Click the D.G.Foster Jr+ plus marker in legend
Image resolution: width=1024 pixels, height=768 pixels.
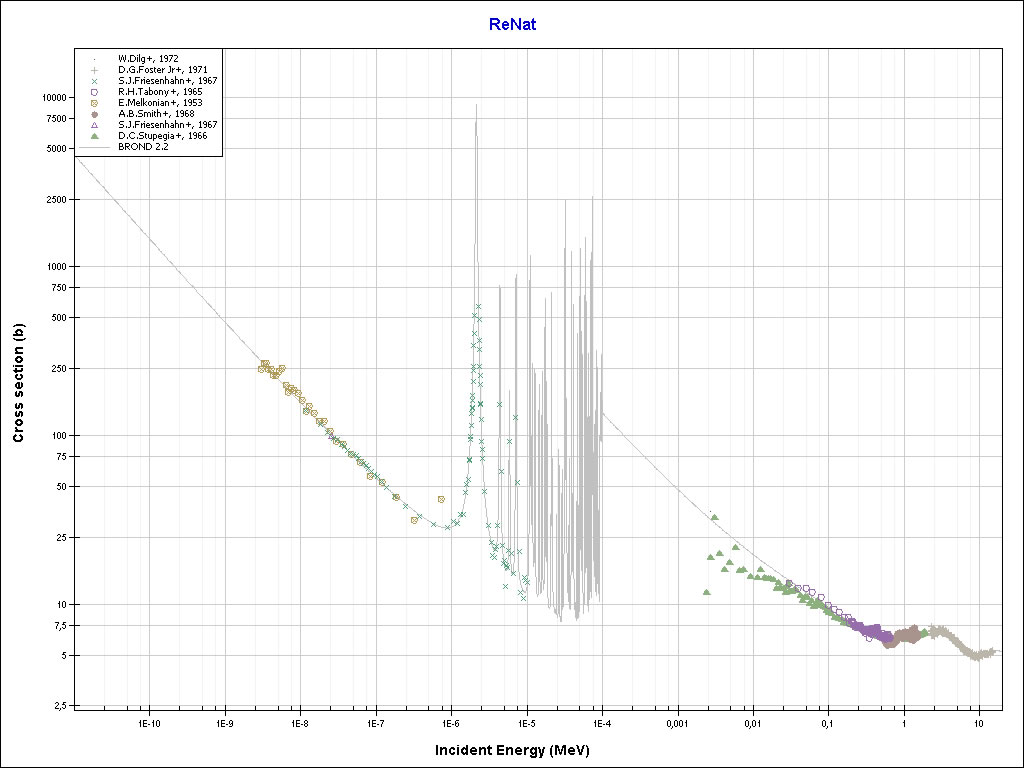(x=93, y=70)
